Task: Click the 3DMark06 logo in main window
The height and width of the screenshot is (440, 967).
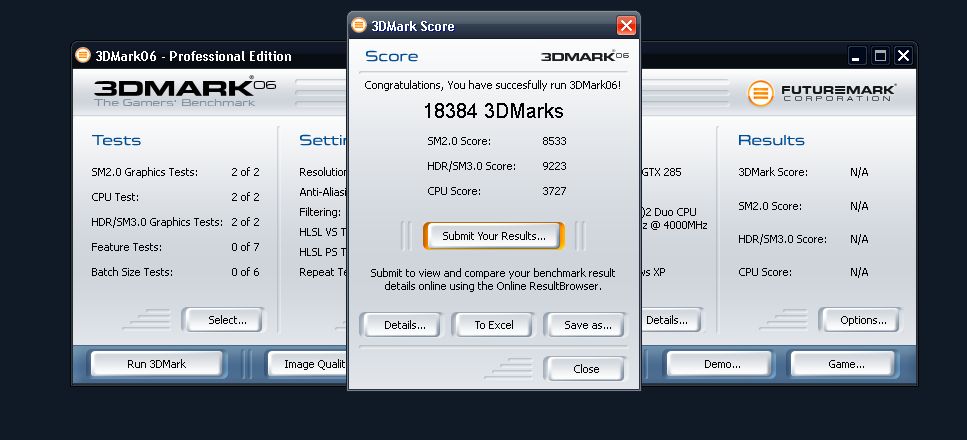Action: [184, 92]
